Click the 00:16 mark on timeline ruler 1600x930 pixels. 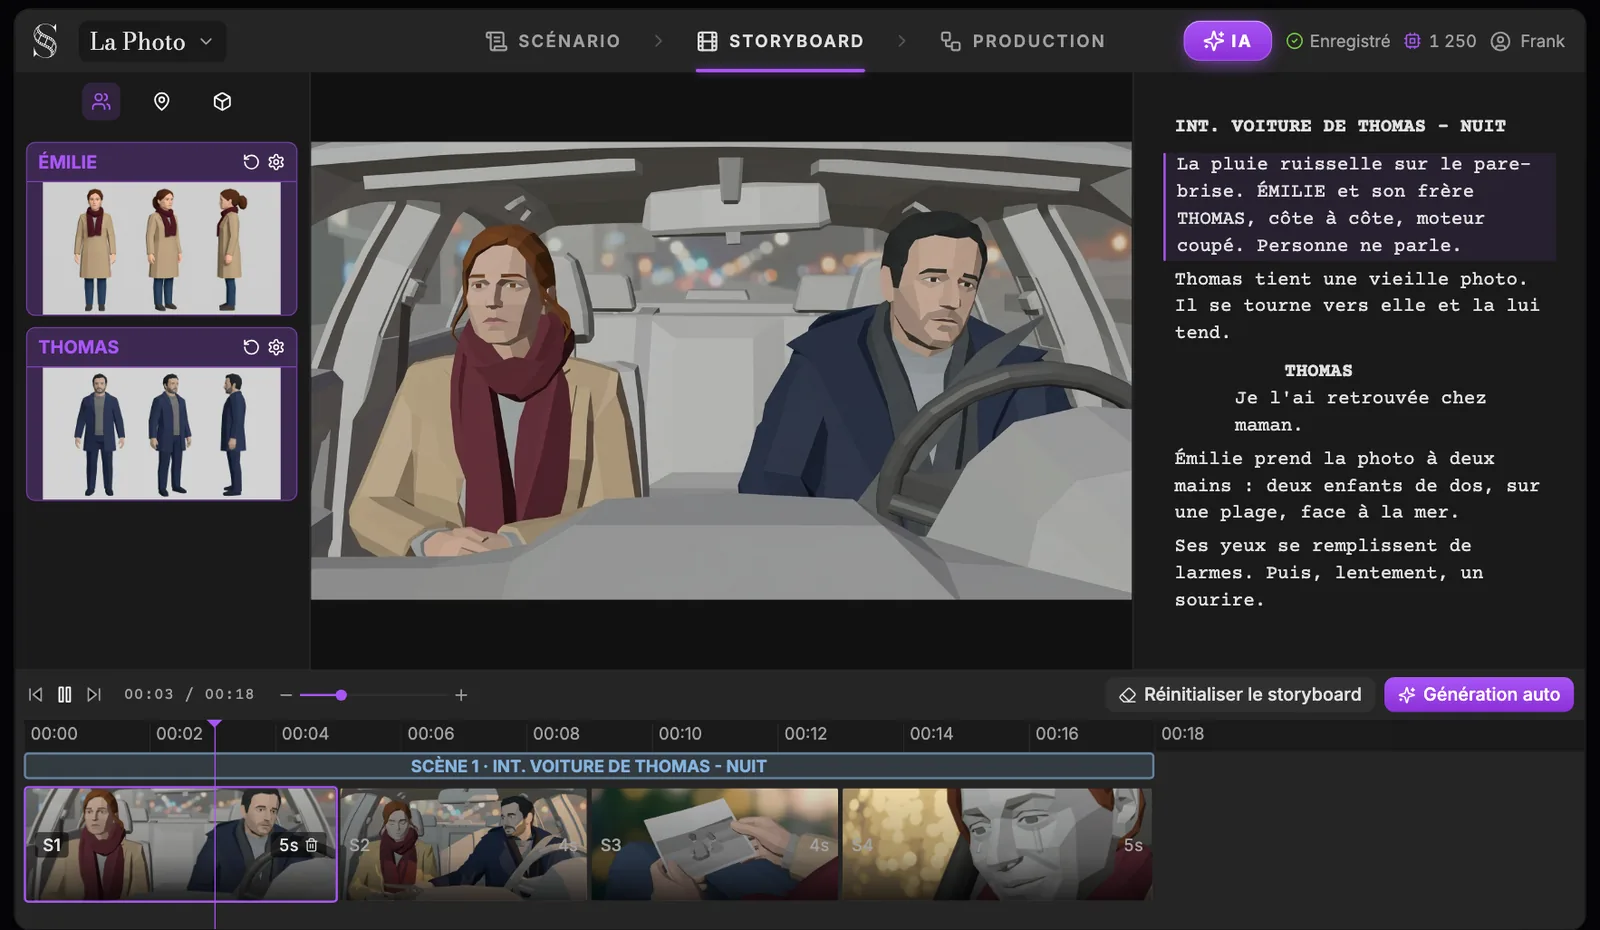tap(1057, 733)
